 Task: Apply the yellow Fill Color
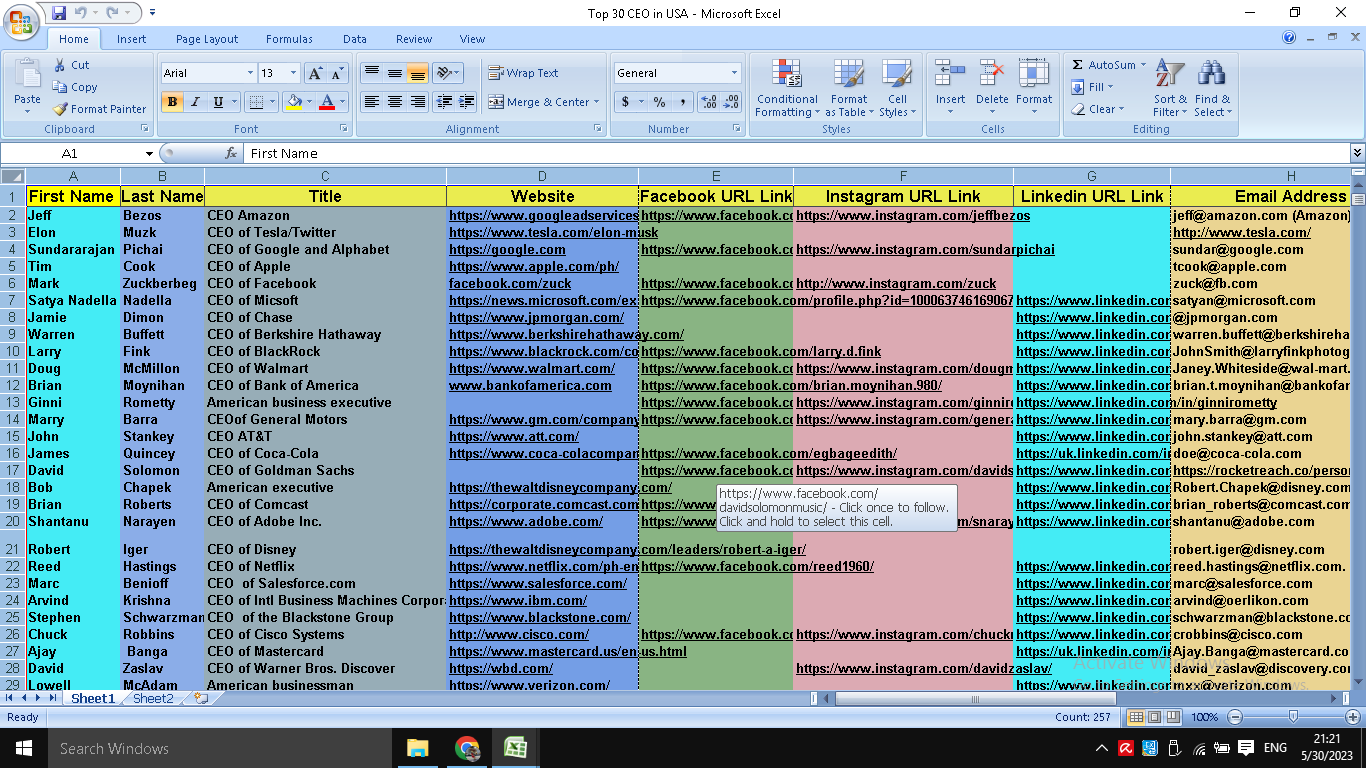293,102
